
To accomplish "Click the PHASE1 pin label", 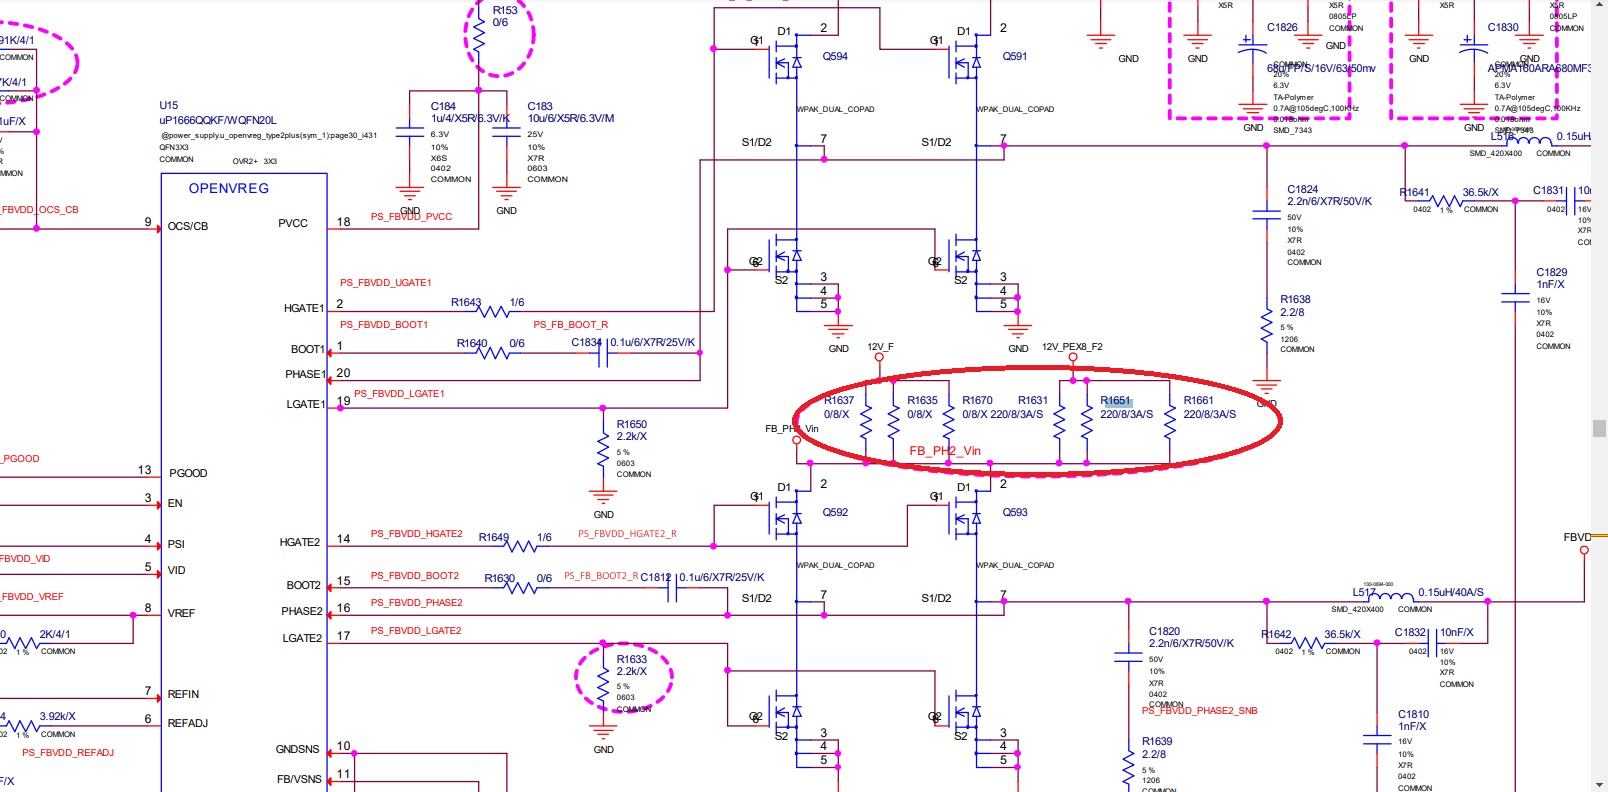I will (305, 374).
